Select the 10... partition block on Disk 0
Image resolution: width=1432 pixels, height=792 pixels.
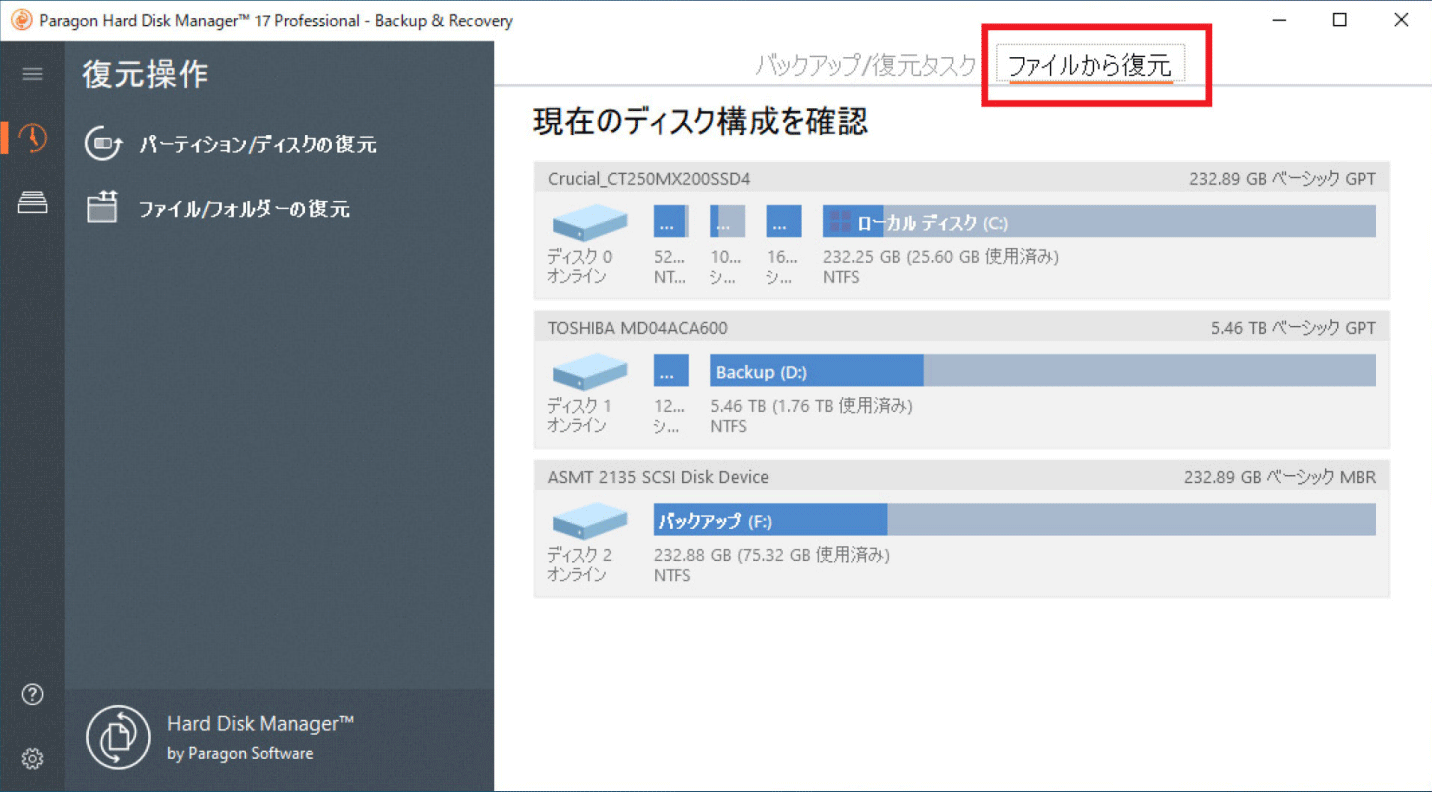[x=727, y=221]
